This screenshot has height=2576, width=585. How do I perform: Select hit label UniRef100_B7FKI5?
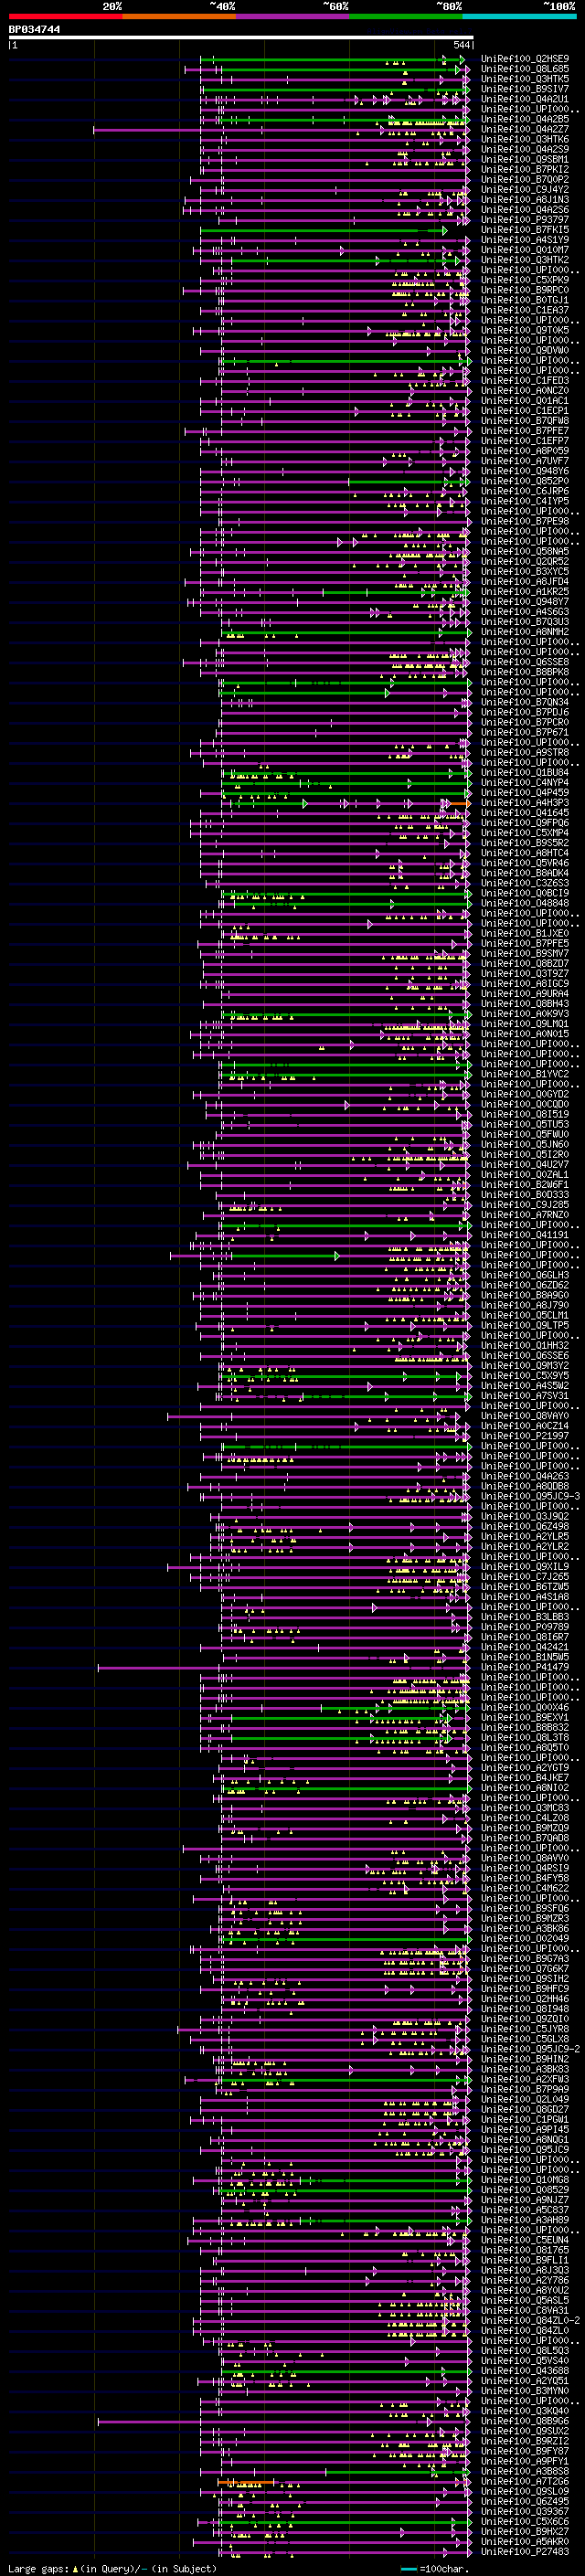click(524, 230)
